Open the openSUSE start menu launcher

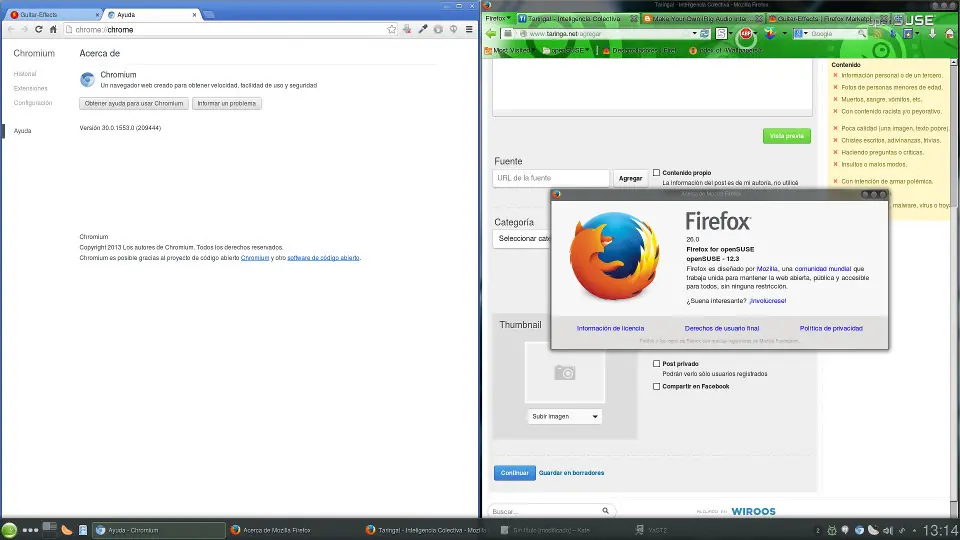(9, 530)
